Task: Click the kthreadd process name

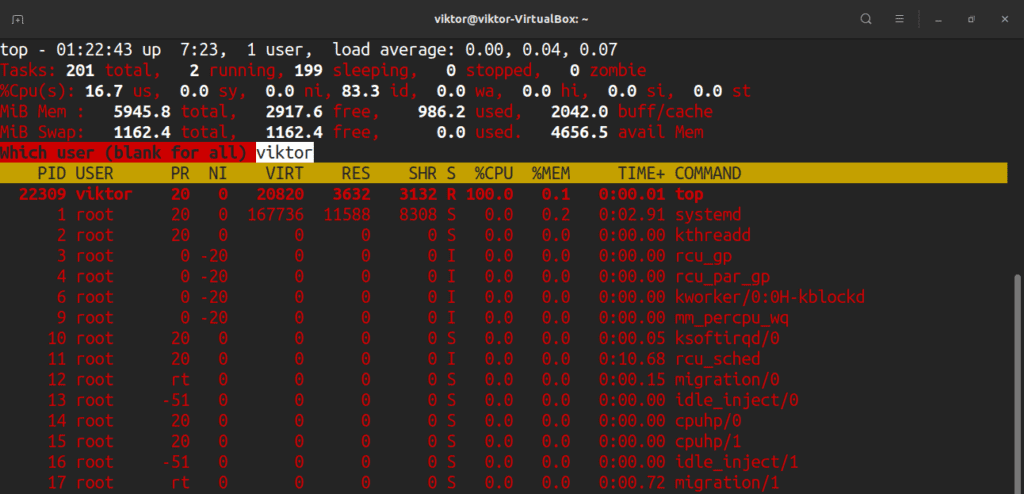Action: 712,236
